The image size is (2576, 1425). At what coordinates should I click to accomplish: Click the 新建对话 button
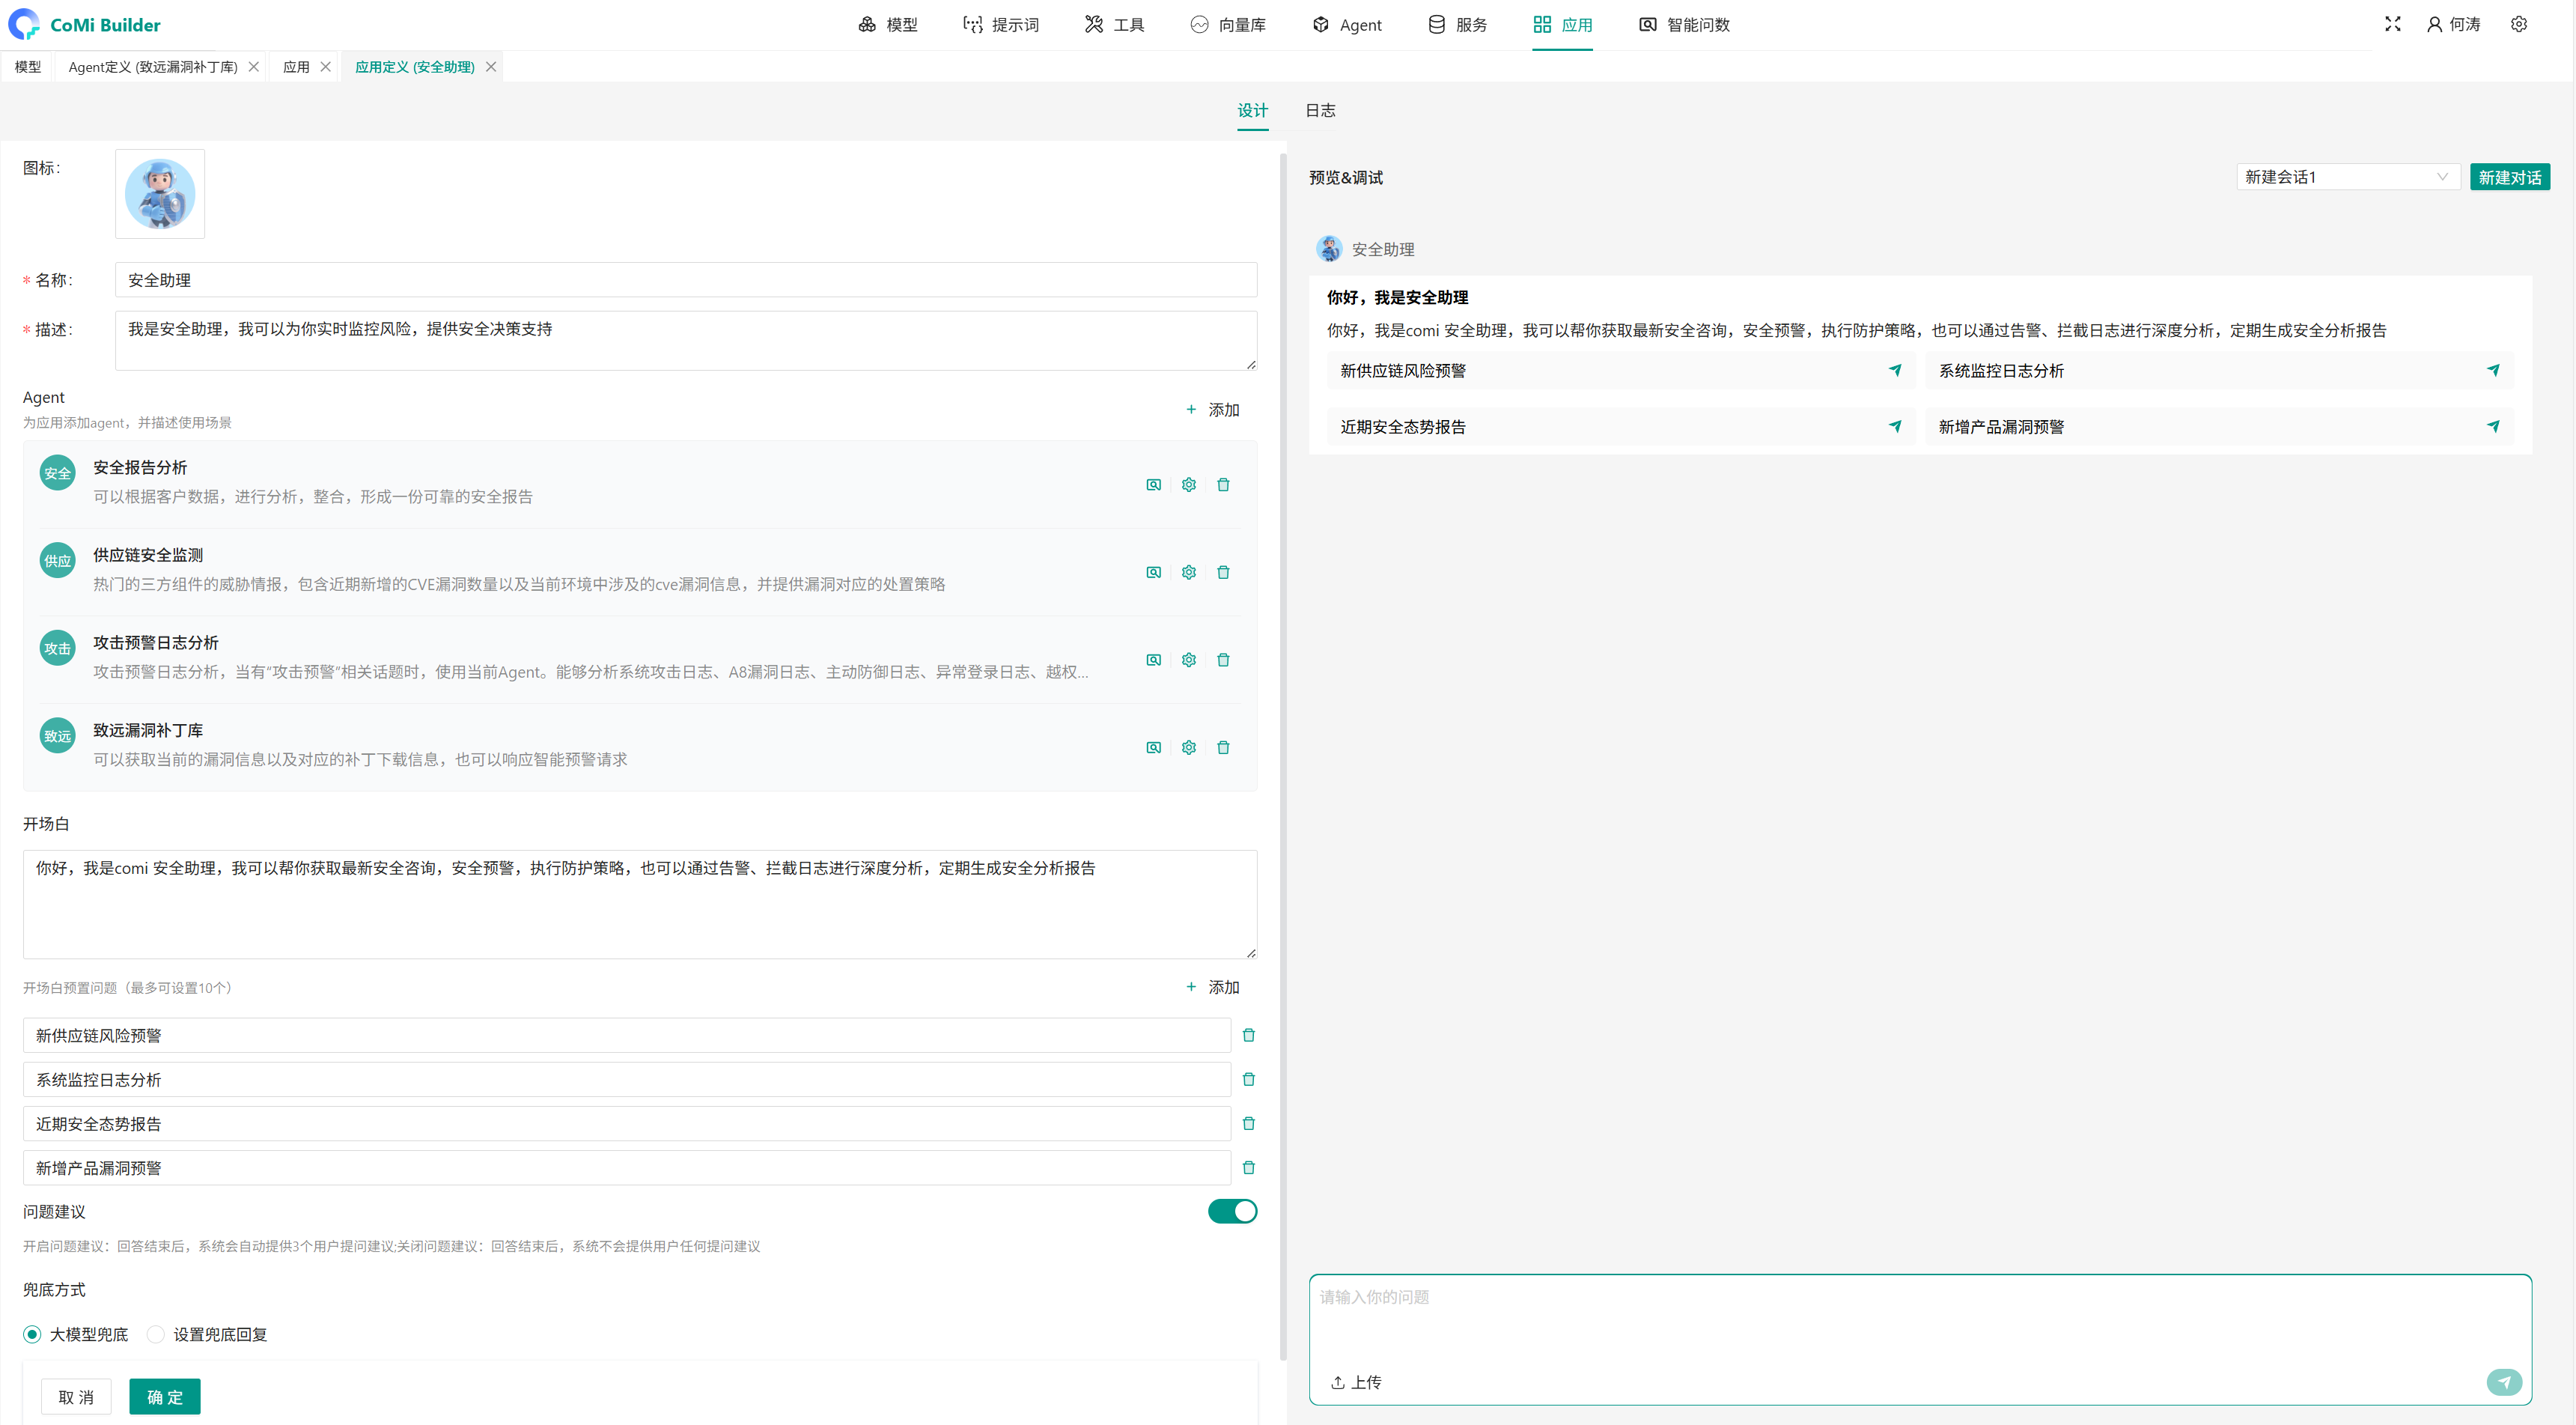[2510, 177]
